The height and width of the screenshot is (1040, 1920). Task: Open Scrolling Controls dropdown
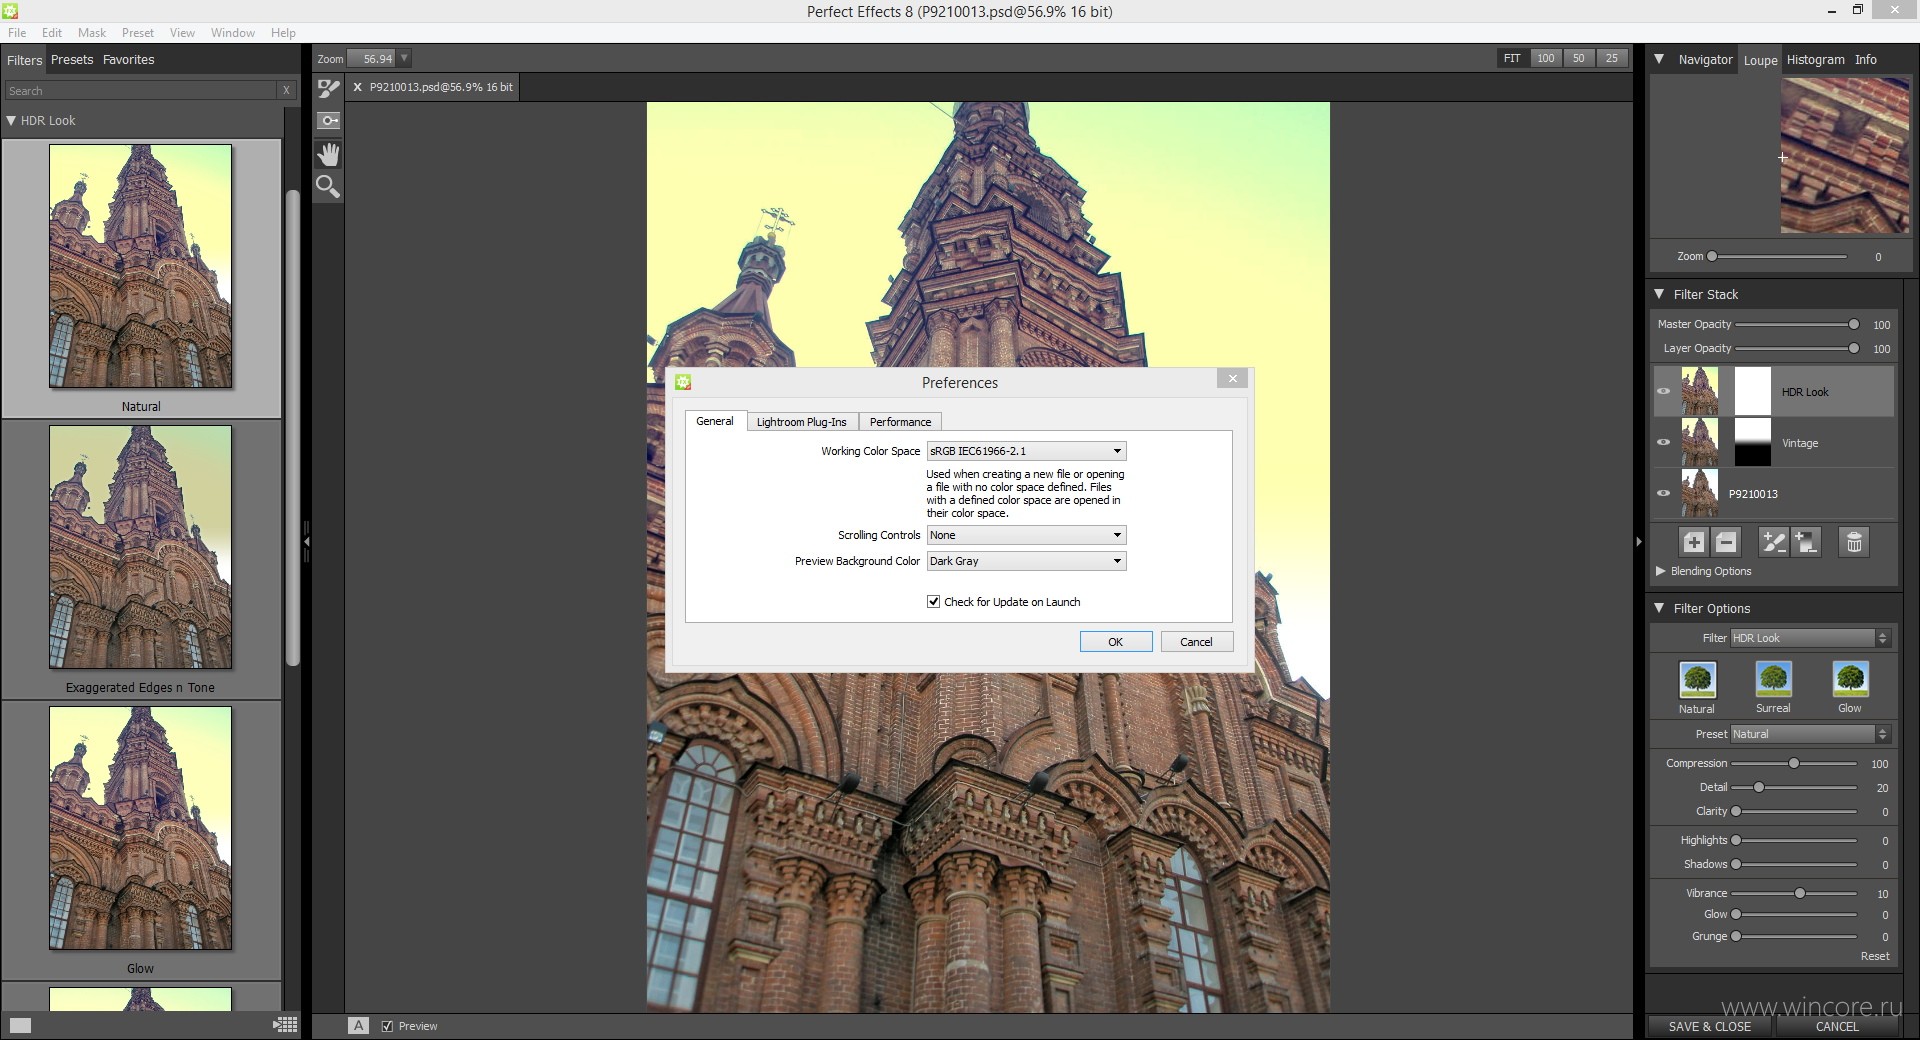pos(1026,535)
